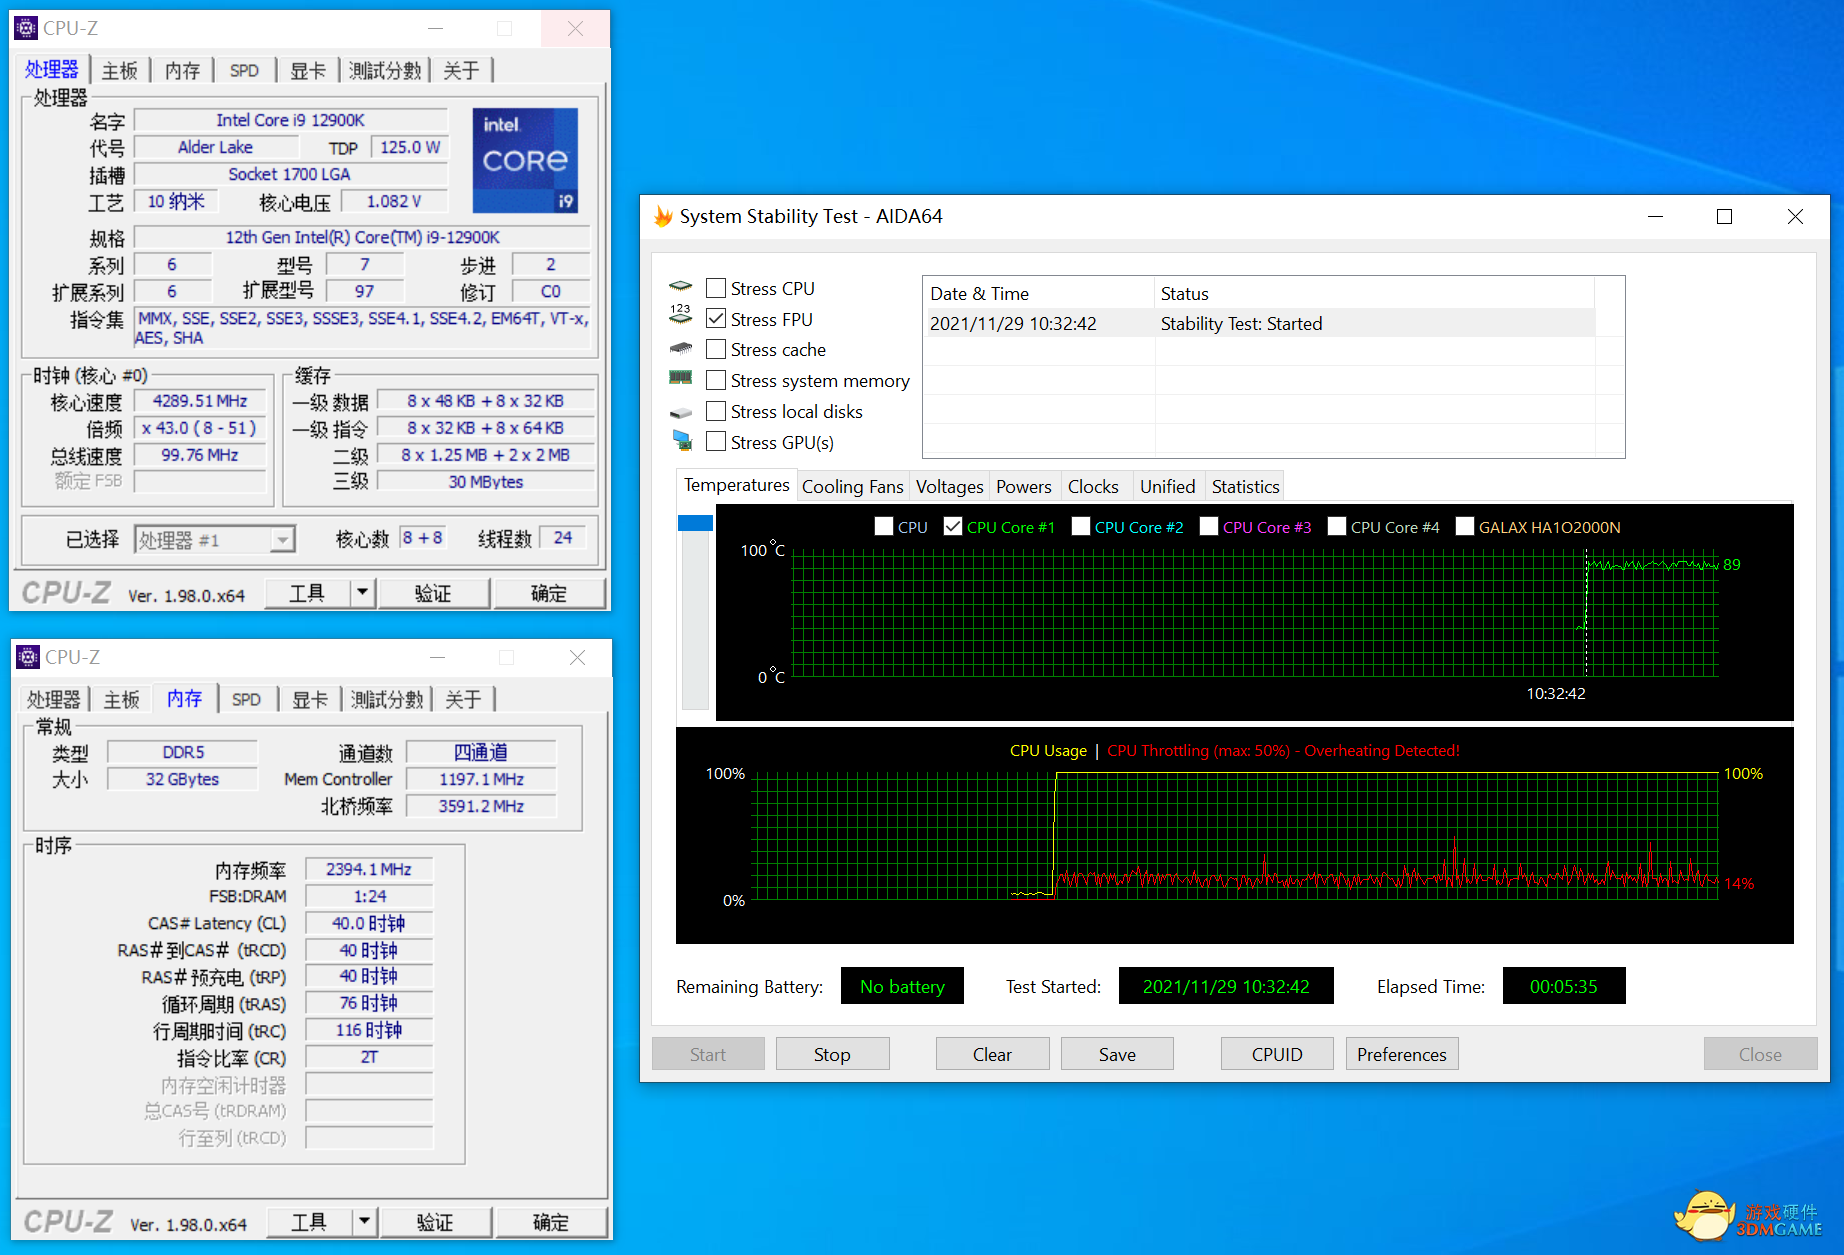Click the cache chip icon beside Stress cache
This screenshot has height=1255, width=1844.
click(x=681, y=349)
